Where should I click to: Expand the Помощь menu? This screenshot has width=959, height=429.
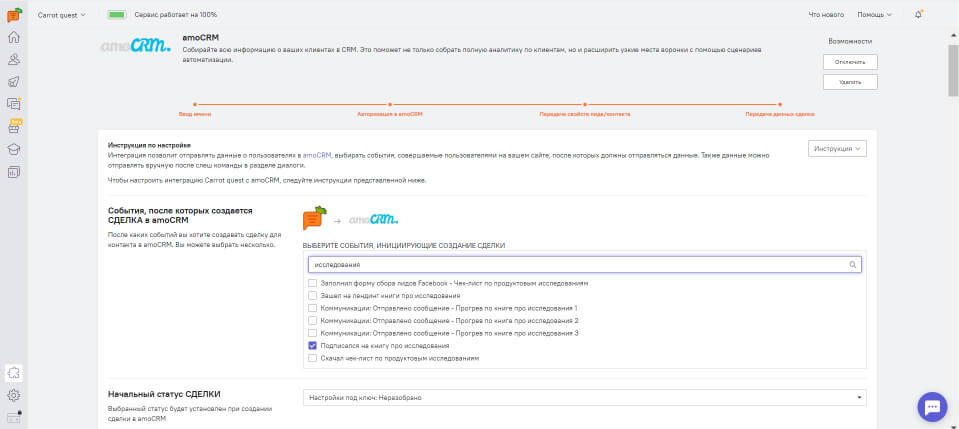pos(874,15)
